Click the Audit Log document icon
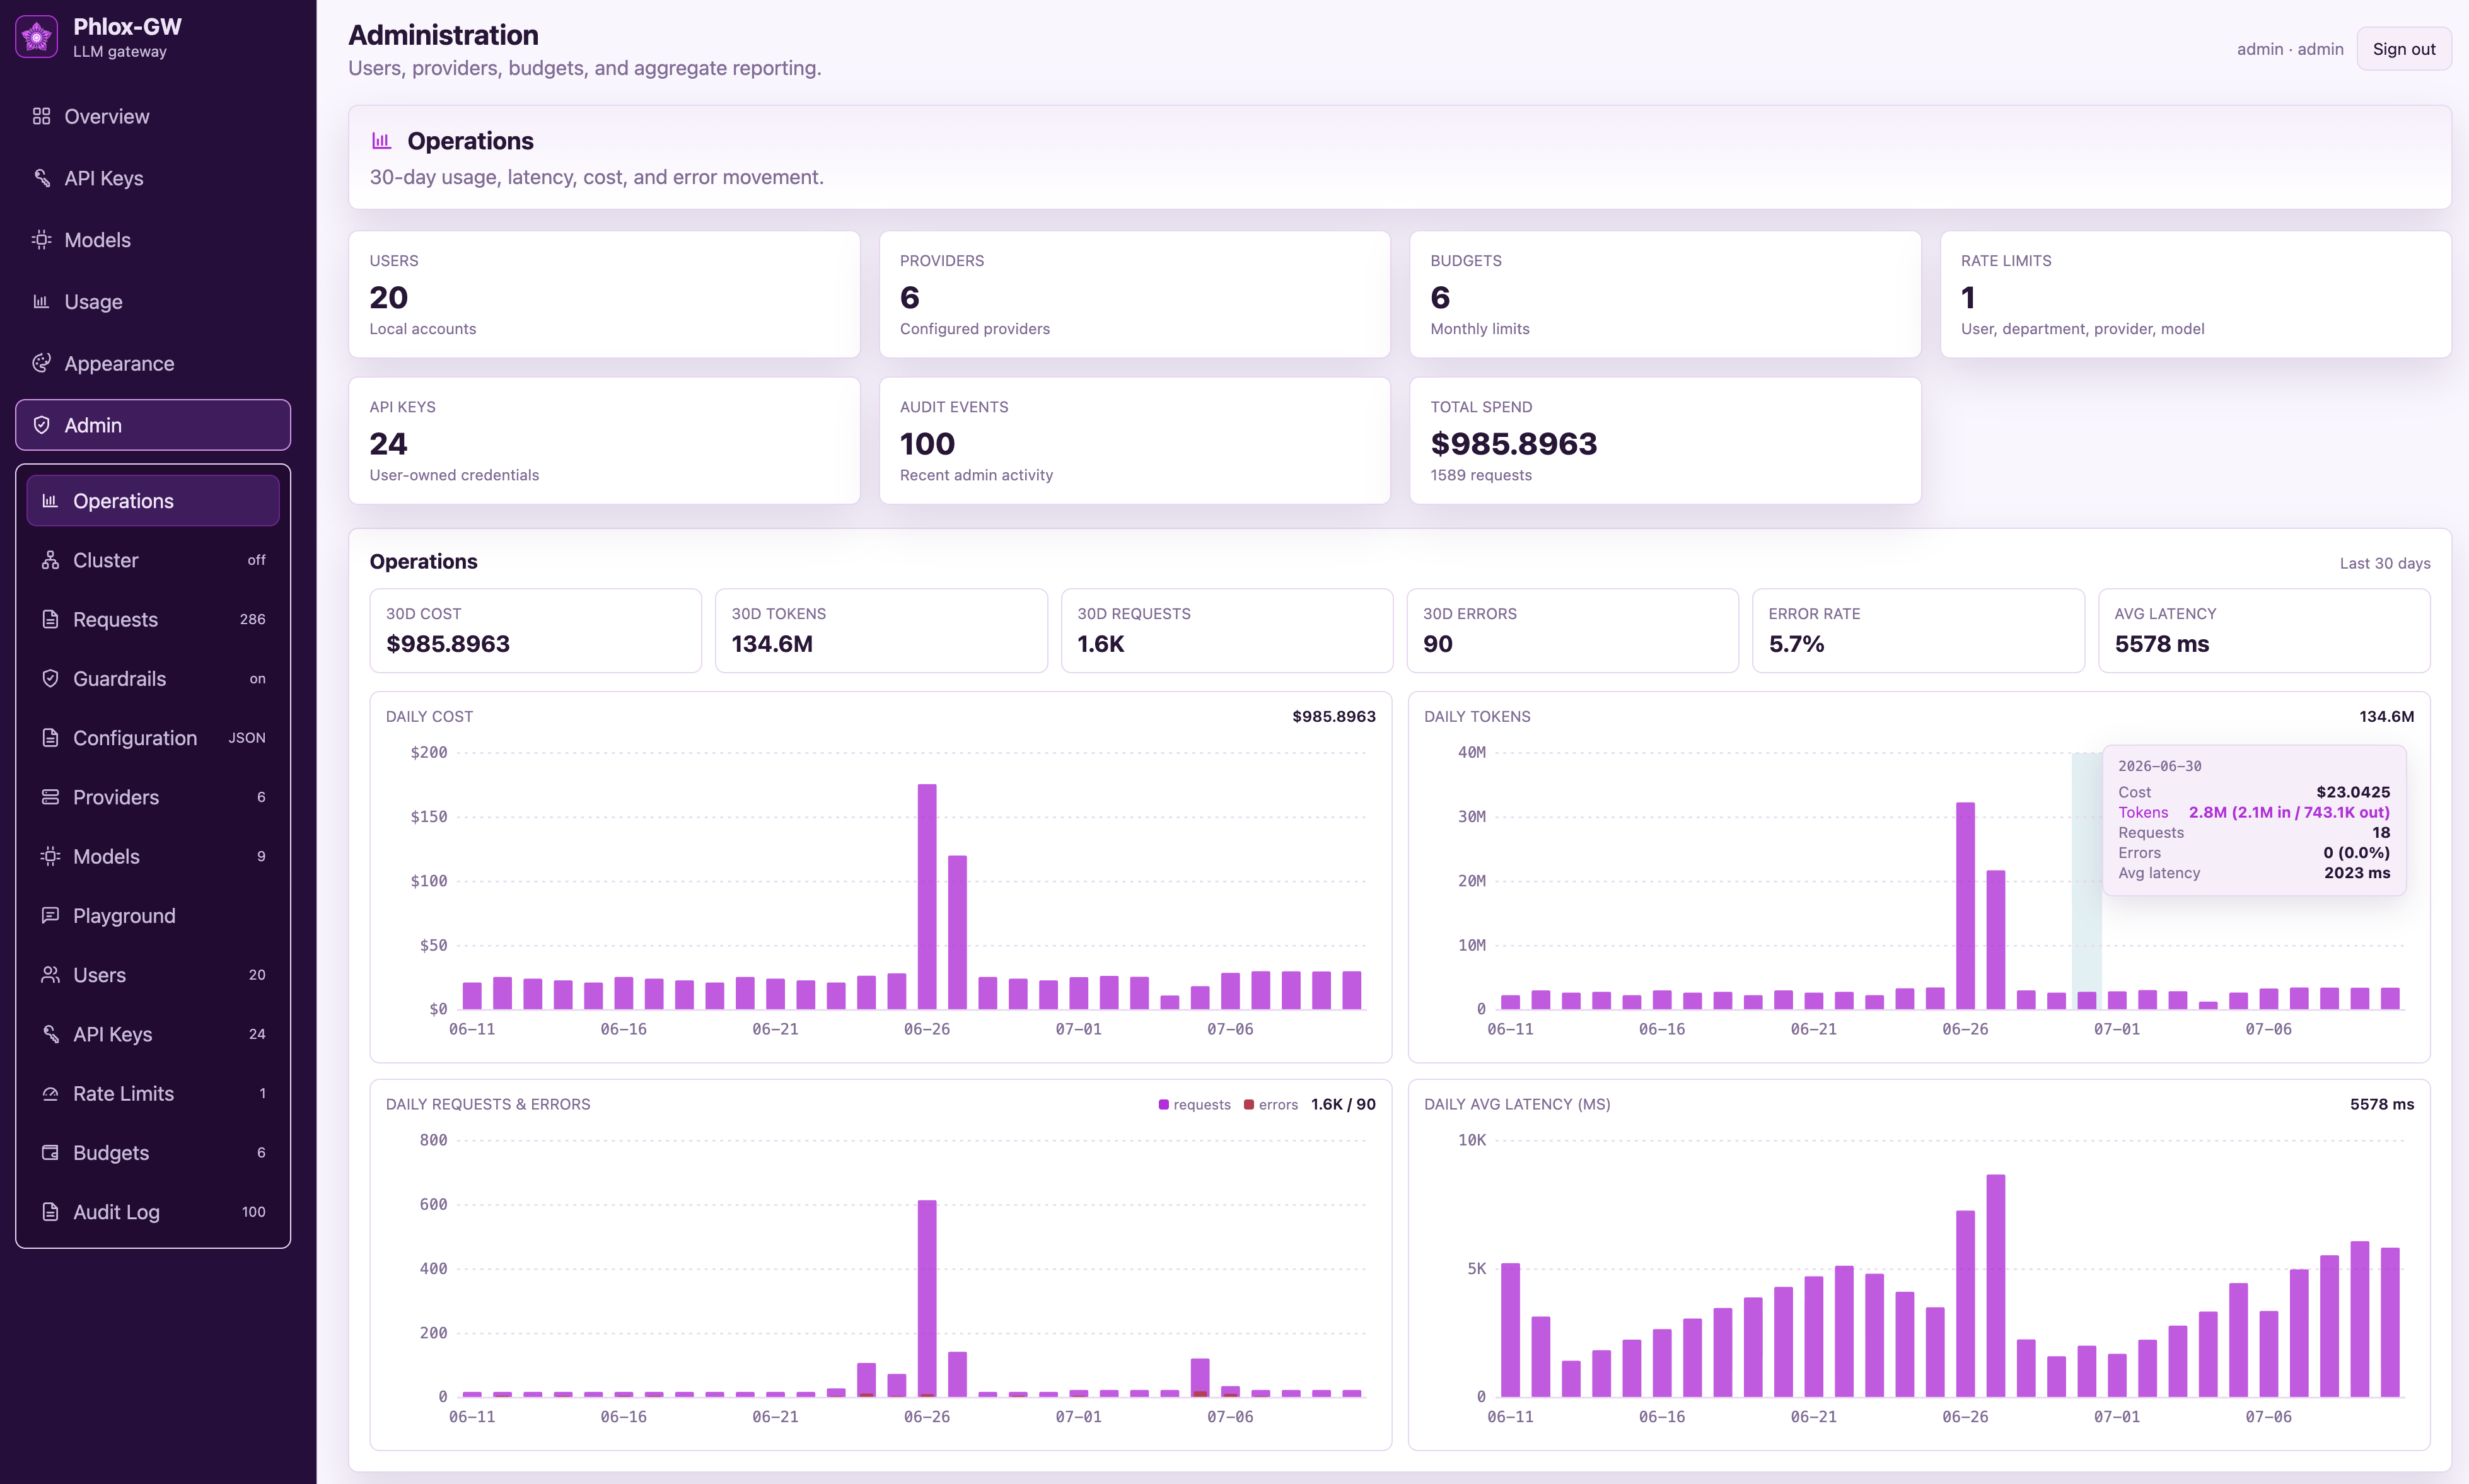 point(50,1212)
